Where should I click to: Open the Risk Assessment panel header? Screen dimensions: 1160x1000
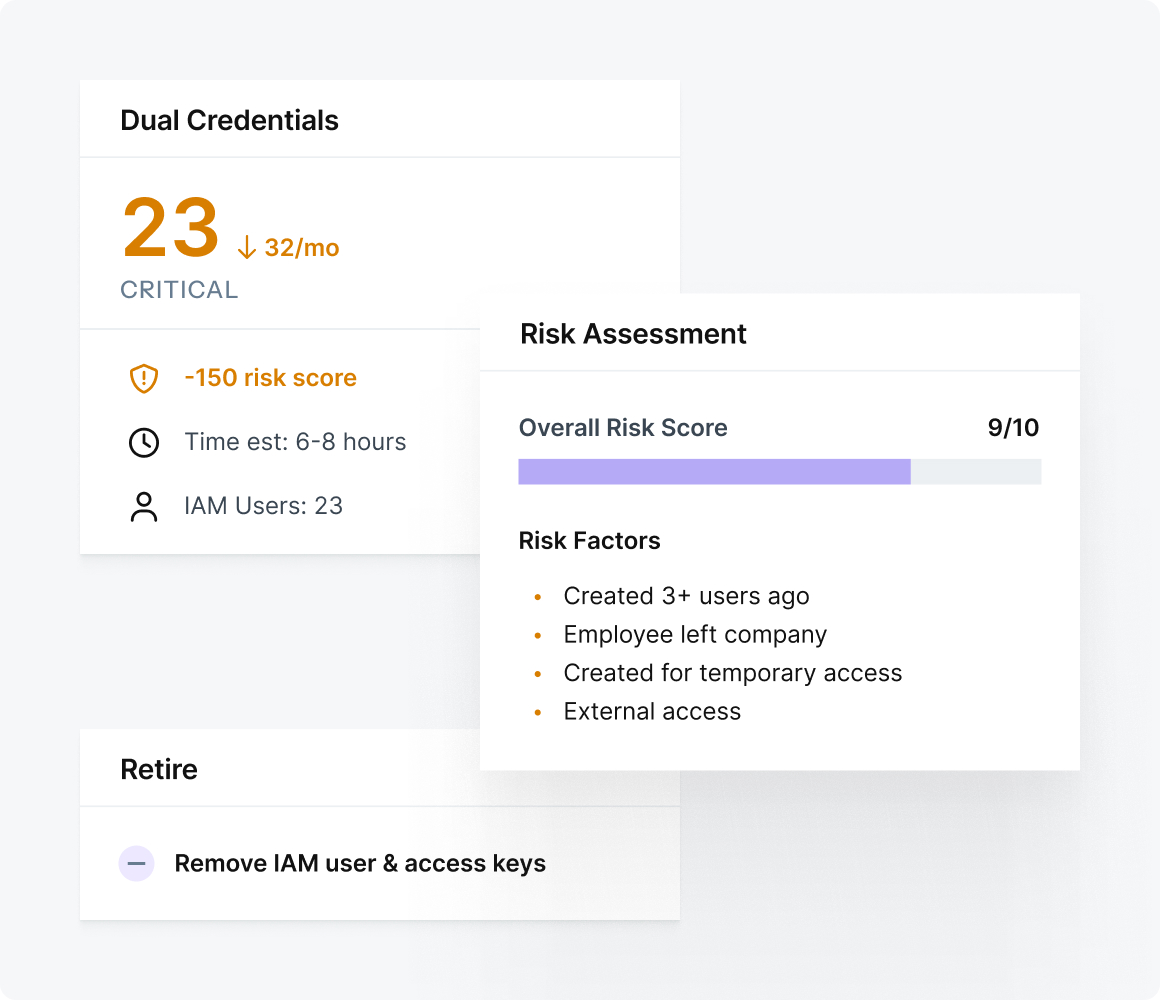pyautogui.click(x=633, y=334)
